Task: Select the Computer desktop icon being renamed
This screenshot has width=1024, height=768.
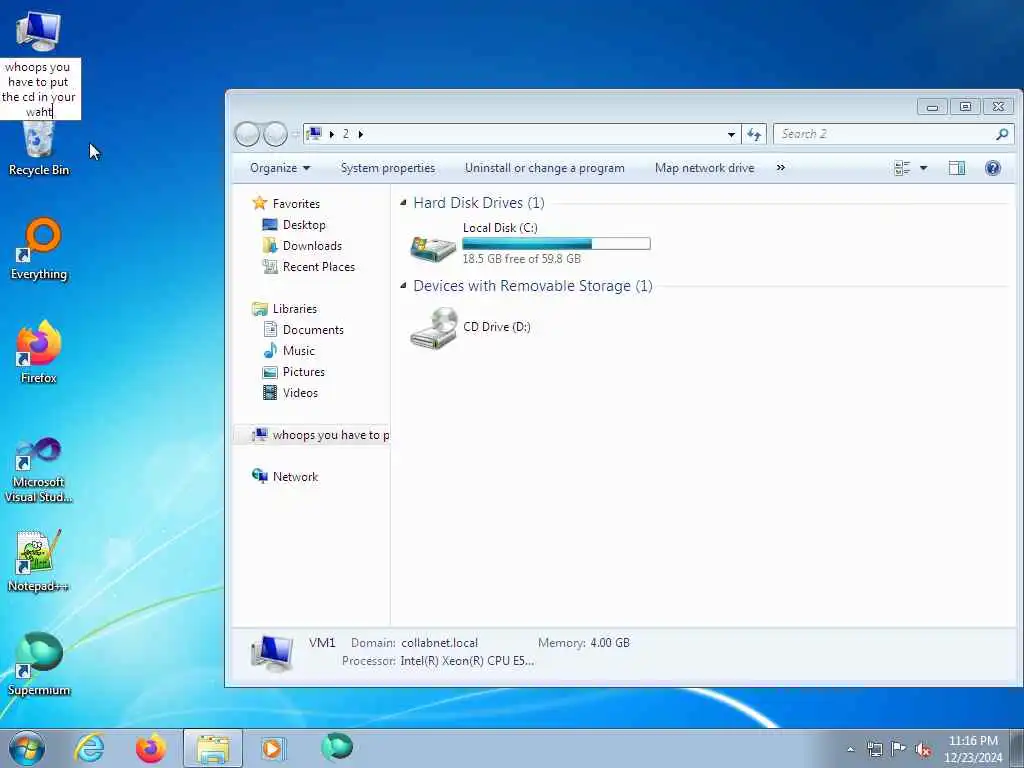Action: [38, 31]
